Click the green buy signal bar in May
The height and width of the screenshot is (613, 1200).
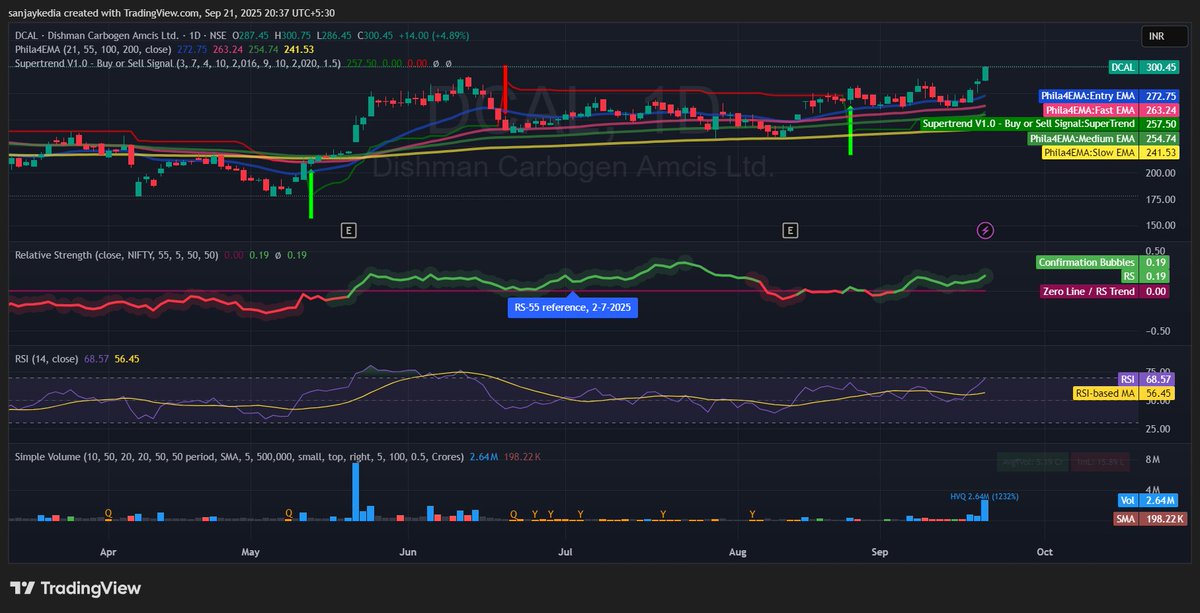(311, 193)
